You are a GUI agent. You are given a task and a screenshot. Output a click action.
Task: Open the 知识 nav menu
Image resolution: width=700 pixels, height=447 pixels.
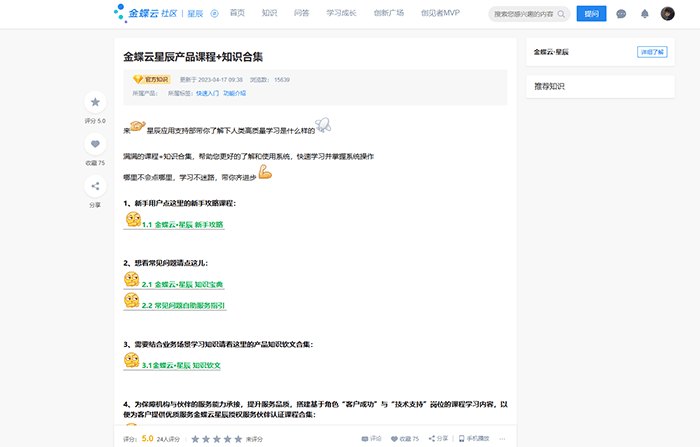[269, 13]
